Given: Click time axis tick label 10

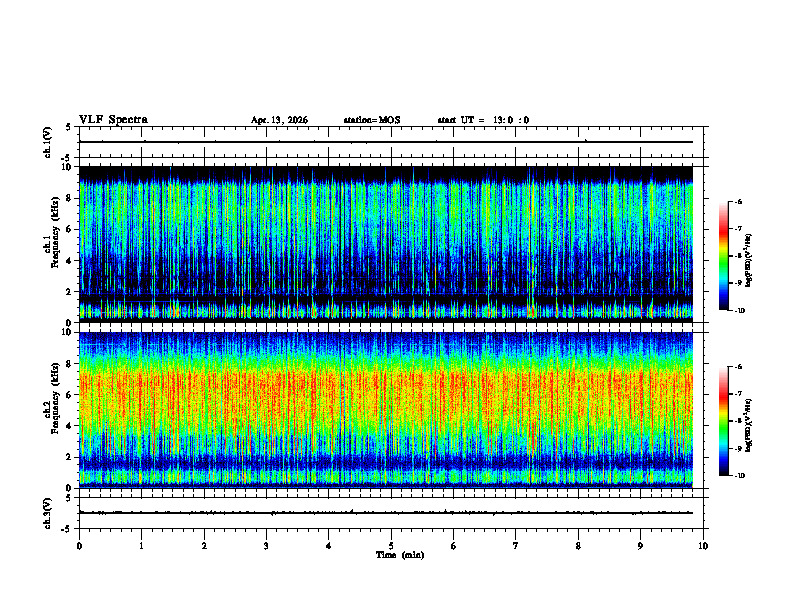Looking at the screenshot, I should (703, 546).
